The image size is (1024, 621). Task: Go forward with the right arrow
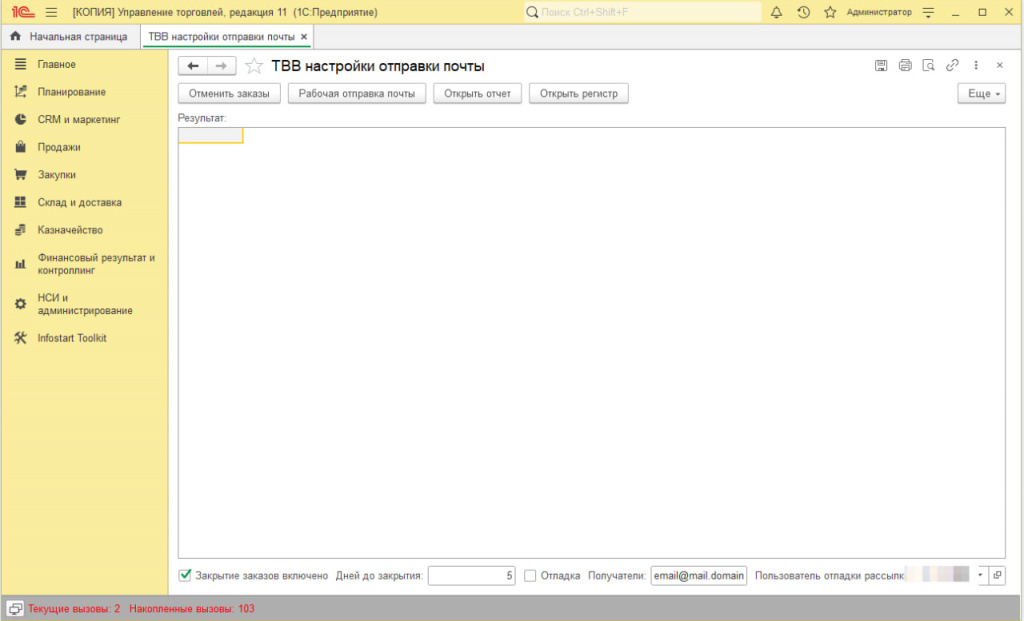click(221, 66)
